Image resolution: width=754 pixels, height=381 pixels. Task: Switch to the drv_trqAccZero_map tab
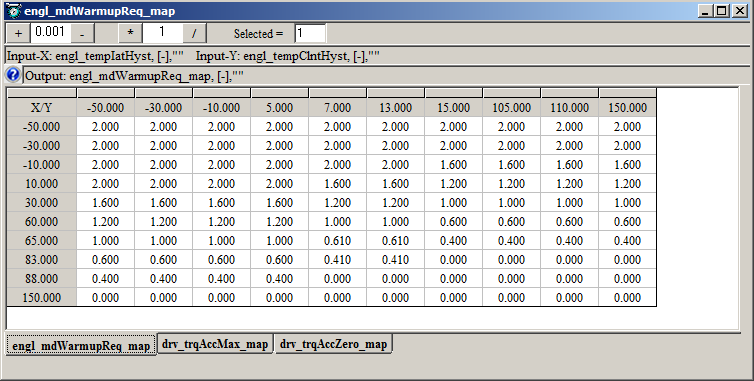pos(333,344)
